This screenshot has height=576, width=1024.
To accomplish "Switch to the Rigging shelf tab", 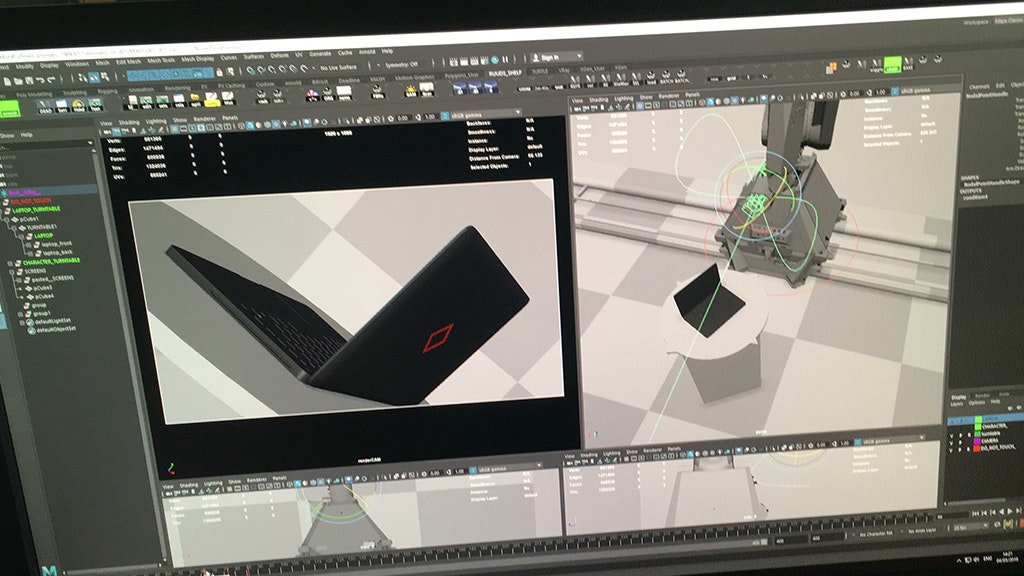I will (x=107, y=90).
